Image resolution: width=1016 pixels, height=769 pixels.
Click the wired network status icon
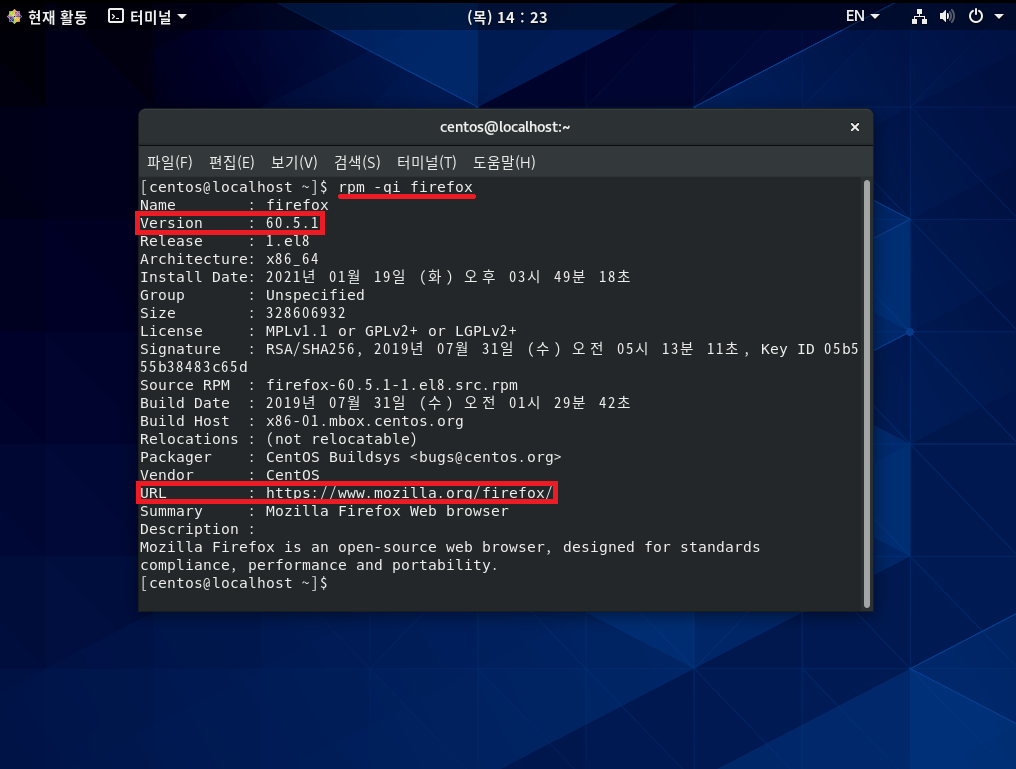click(x=919, y=17)
